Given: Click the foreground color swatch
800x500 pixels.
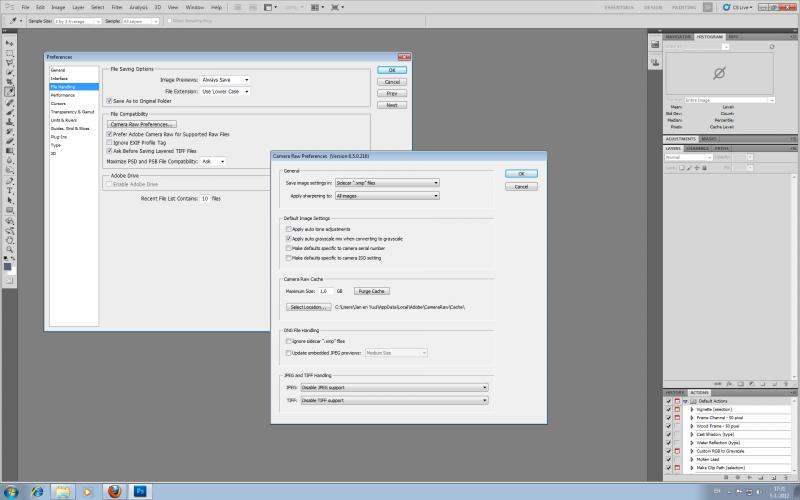Looking at the screenshot, I should click(7, 267).
